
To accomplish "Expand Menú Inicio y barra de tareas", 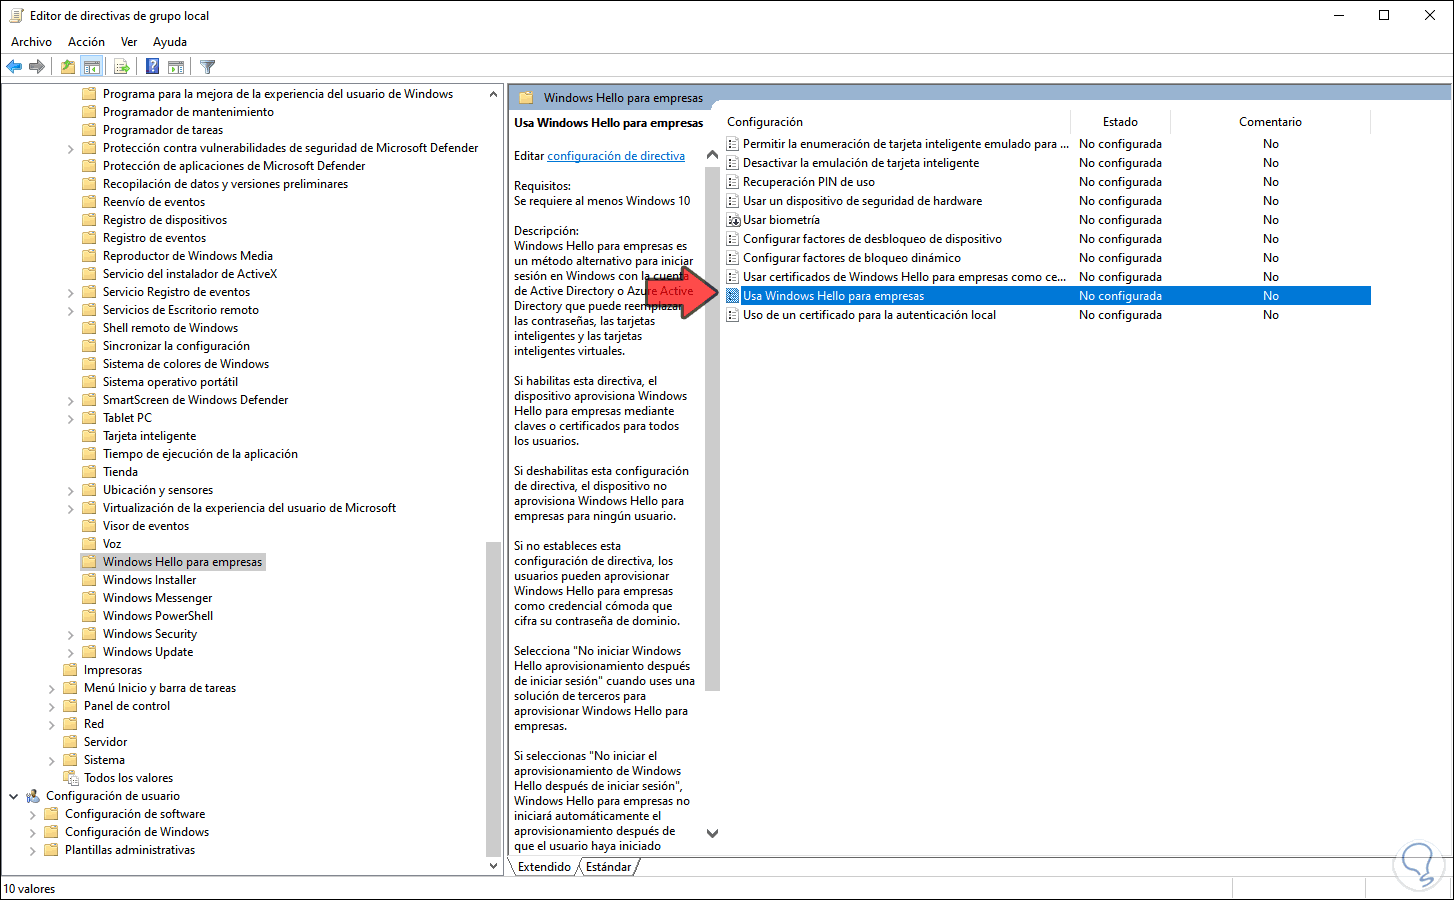I will click(x=52, y=689).
